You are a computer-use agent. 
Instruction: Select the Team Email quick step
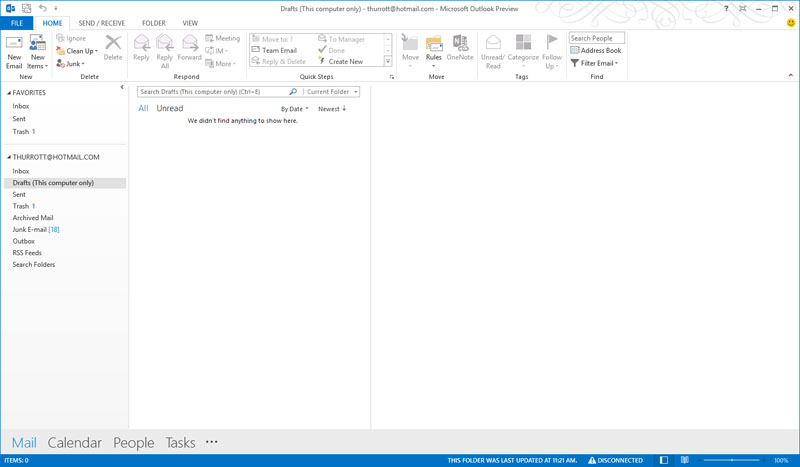pos(274,50)
